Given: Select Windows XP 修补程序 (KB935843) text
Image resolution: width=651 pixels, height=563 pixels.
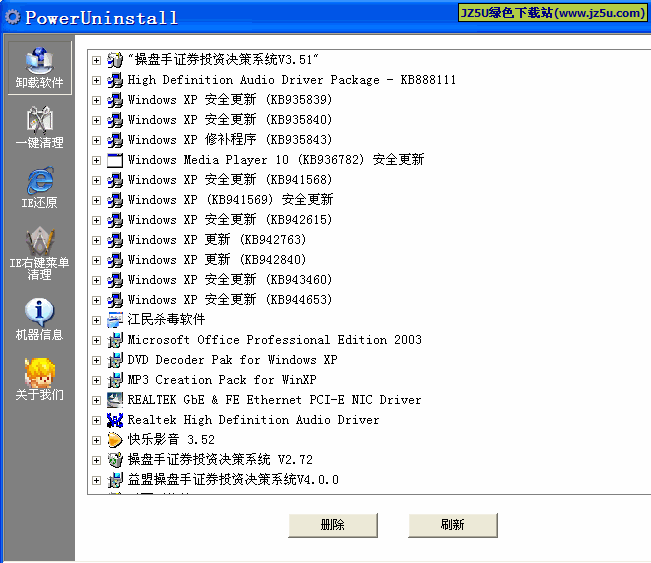Looking at the screenshot, I should point(230,140).
